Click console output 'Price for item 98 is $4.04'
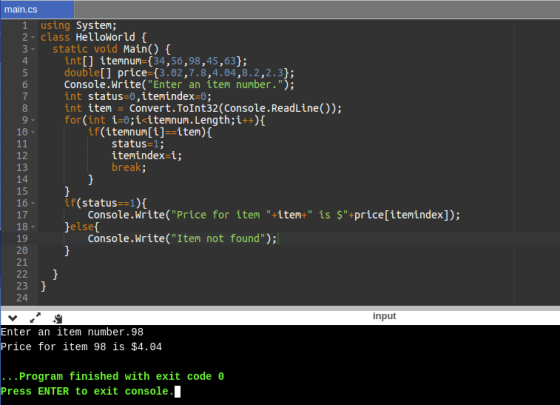 coord(81,346)
